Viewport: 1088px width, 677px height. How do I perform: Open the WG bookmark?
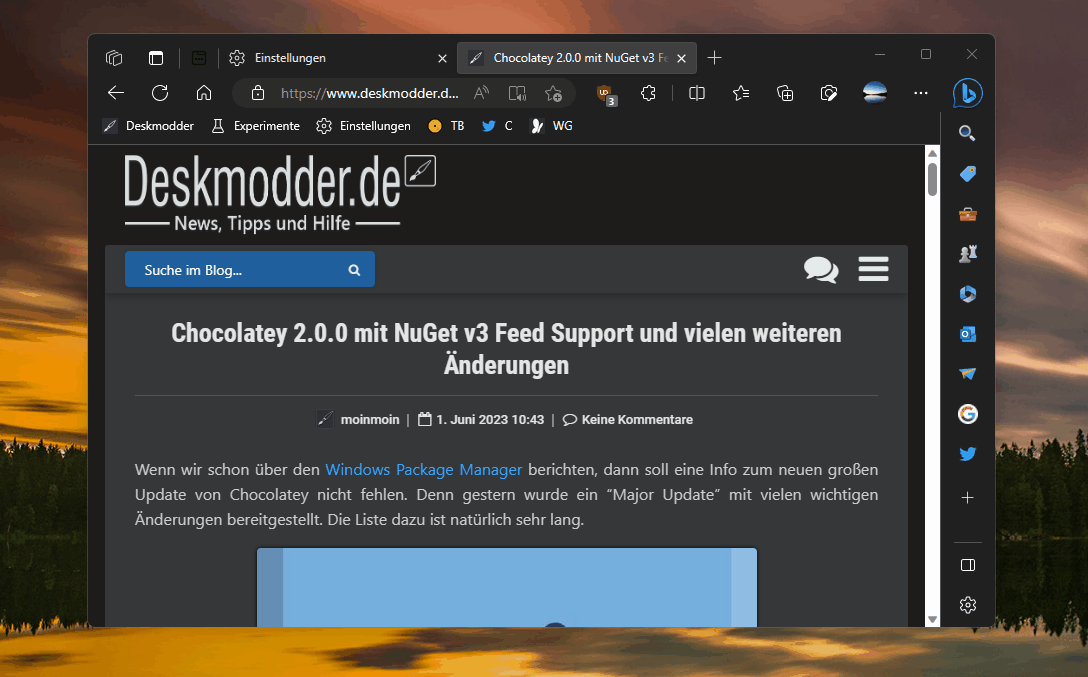pyautogui.click(x=552, y=126)
